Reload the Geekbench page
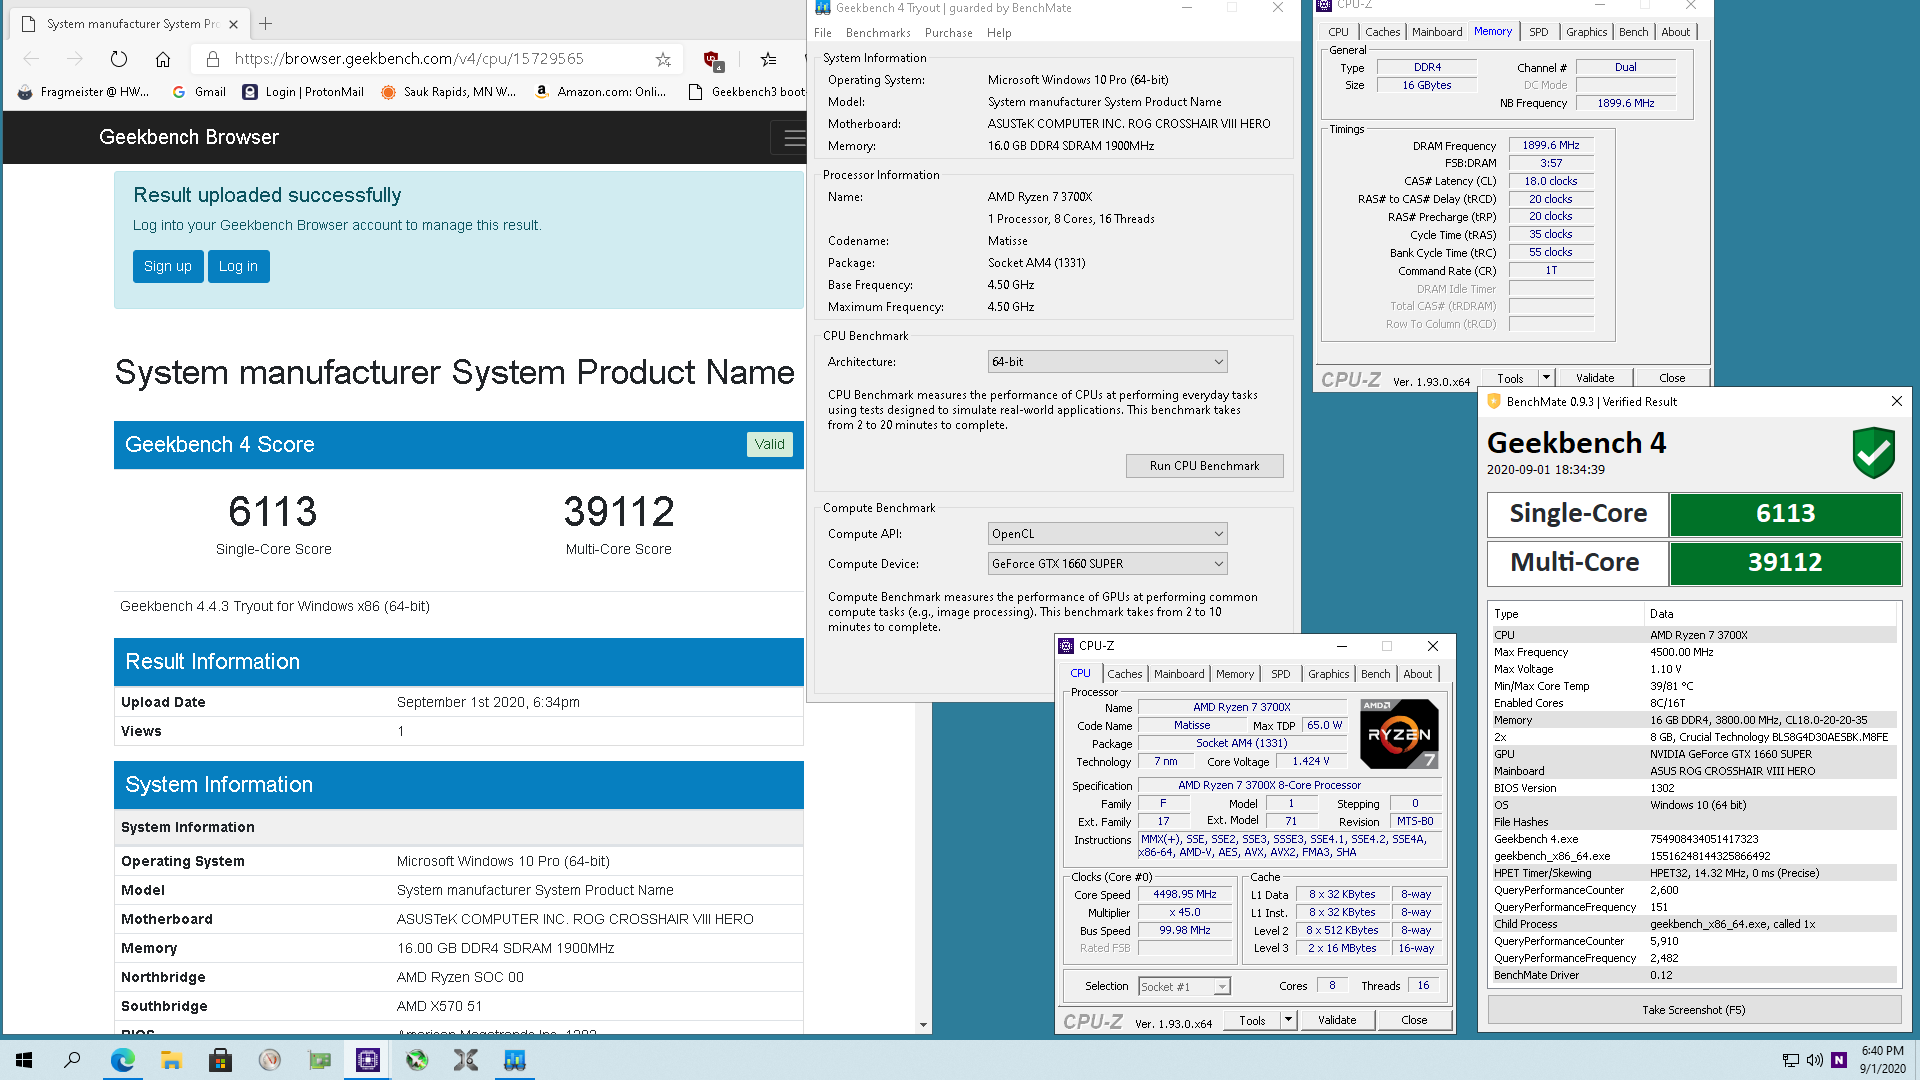The width and height of the screenshot is (1920, 1080). (x=119, y=59)
